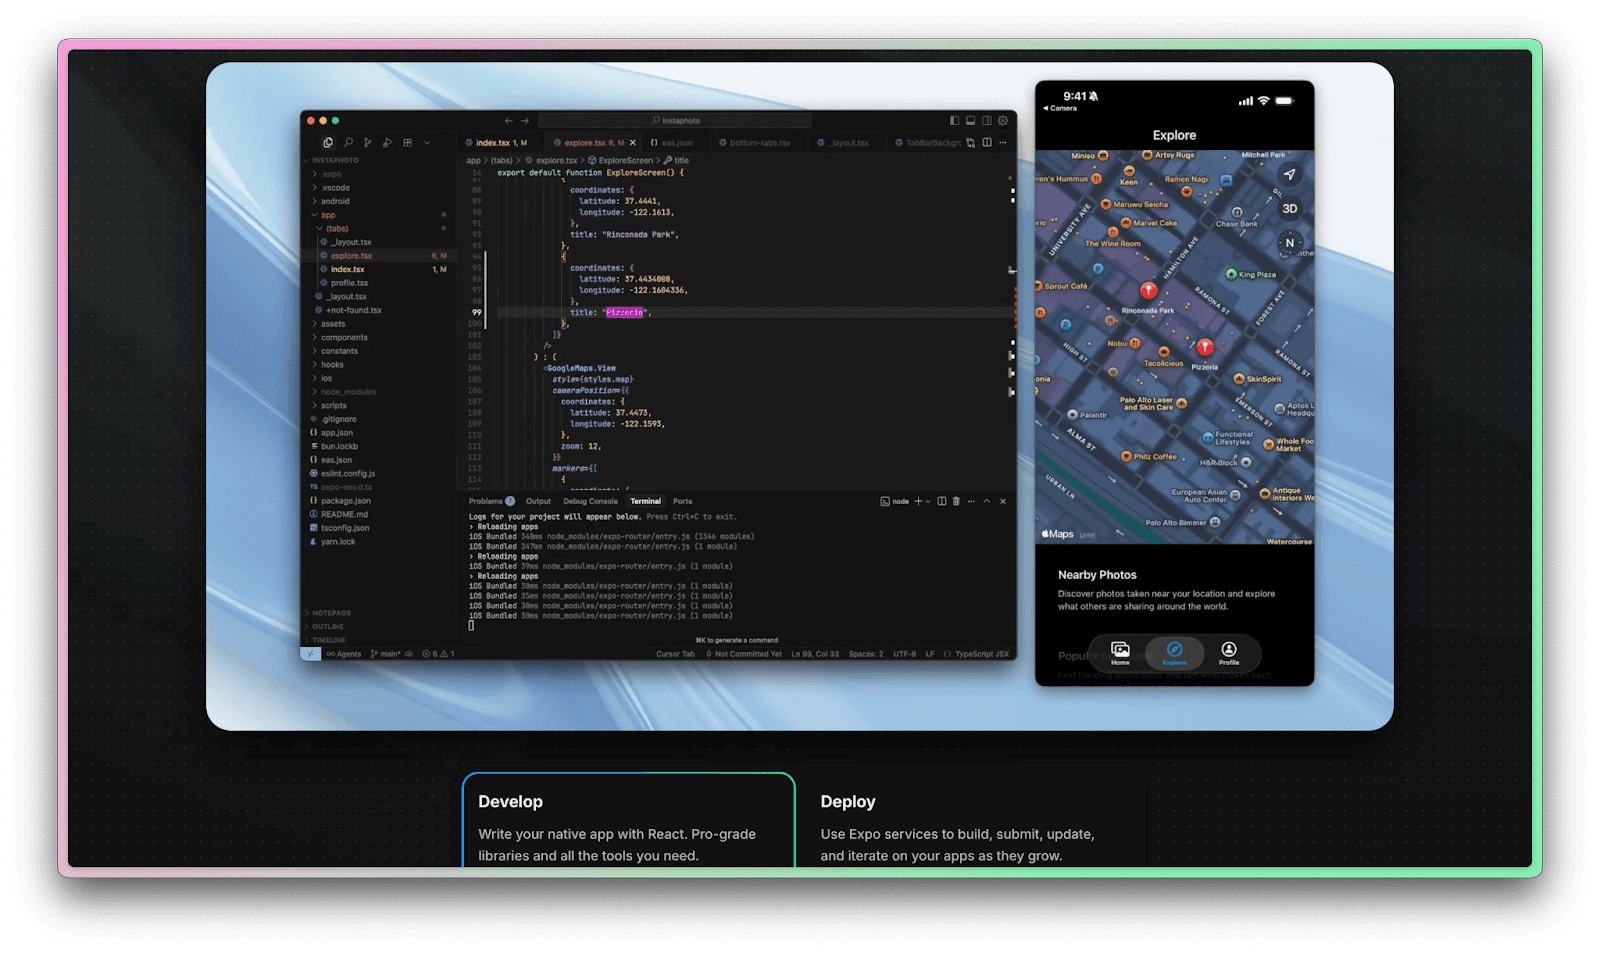Screen dimensions: 1600x954
Task: Click the trash icon to kill terminal
Action: tap(956, 501)
